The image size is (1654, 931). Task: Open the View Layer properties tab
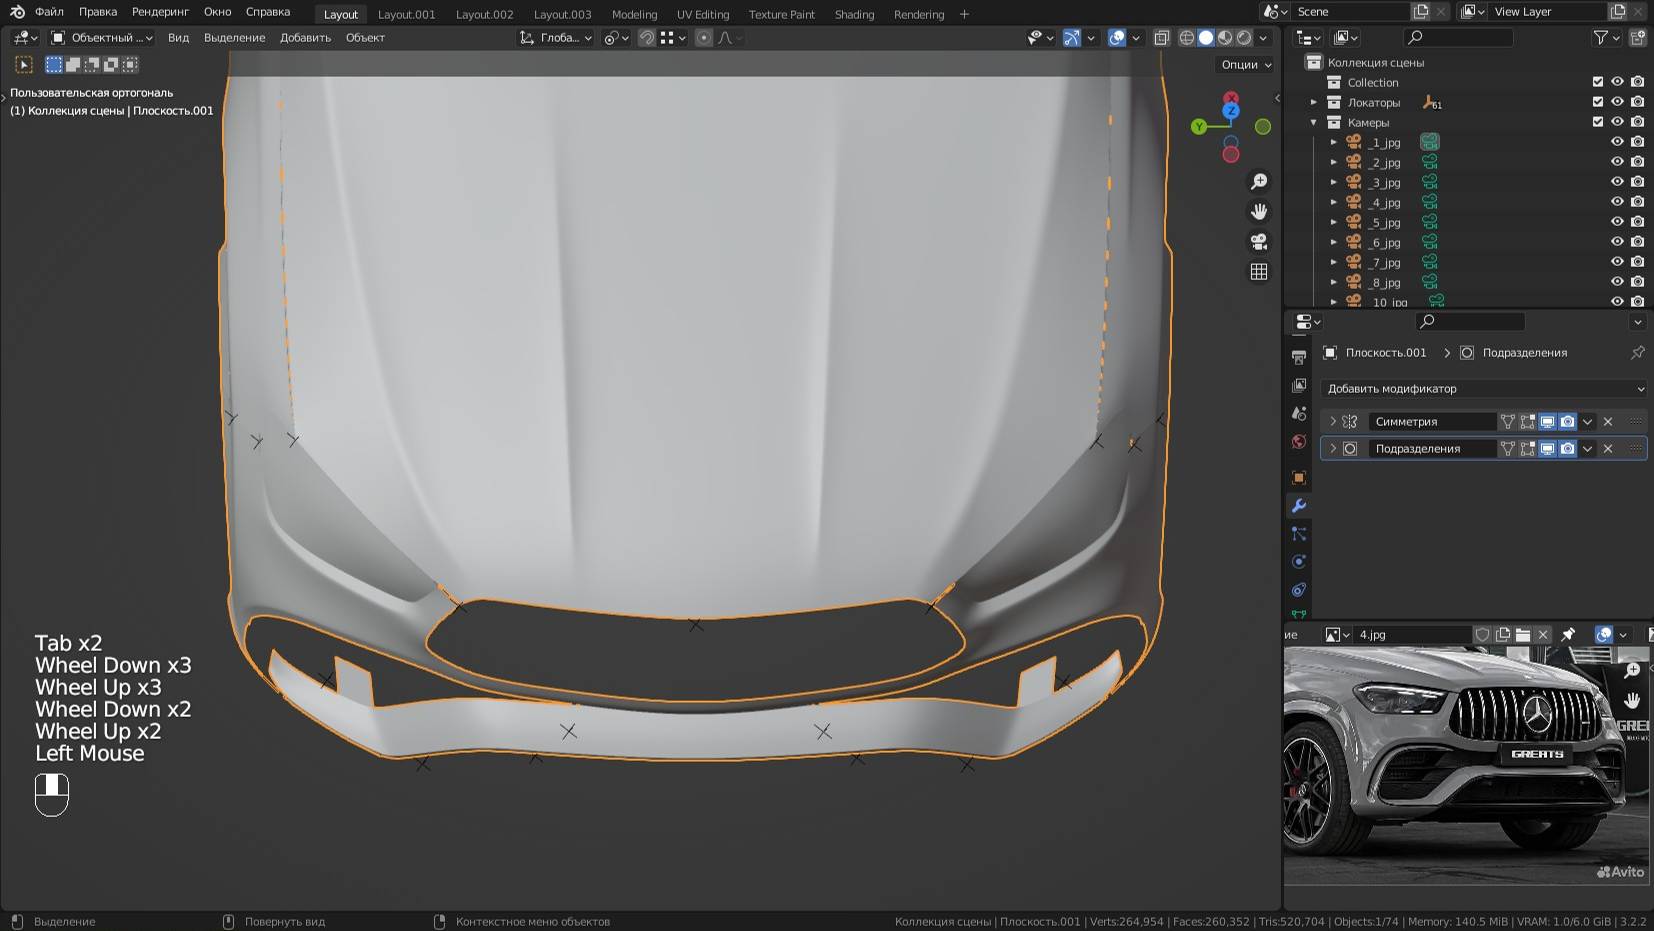[x=1299, y=385]
